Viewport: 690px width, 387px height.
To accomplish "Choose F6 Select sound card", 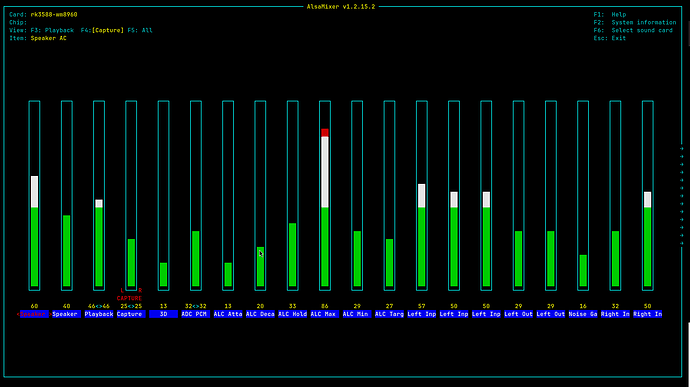I will [633, 30].
